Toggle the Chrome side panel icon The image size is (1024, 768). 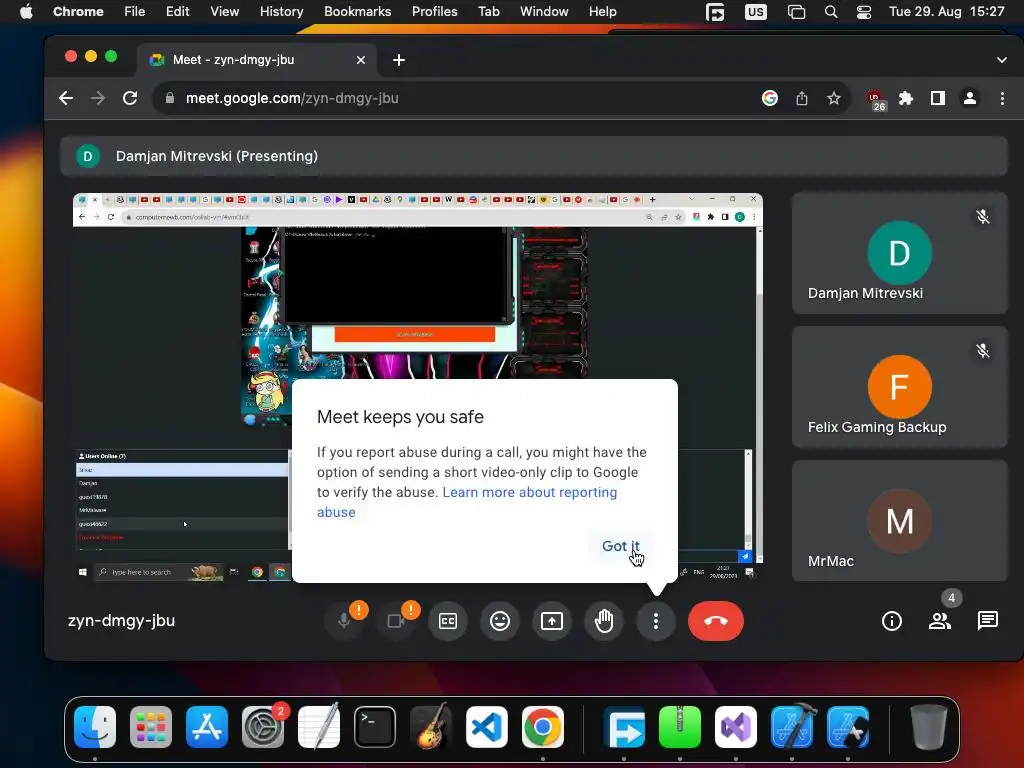(x=938, y=98)
